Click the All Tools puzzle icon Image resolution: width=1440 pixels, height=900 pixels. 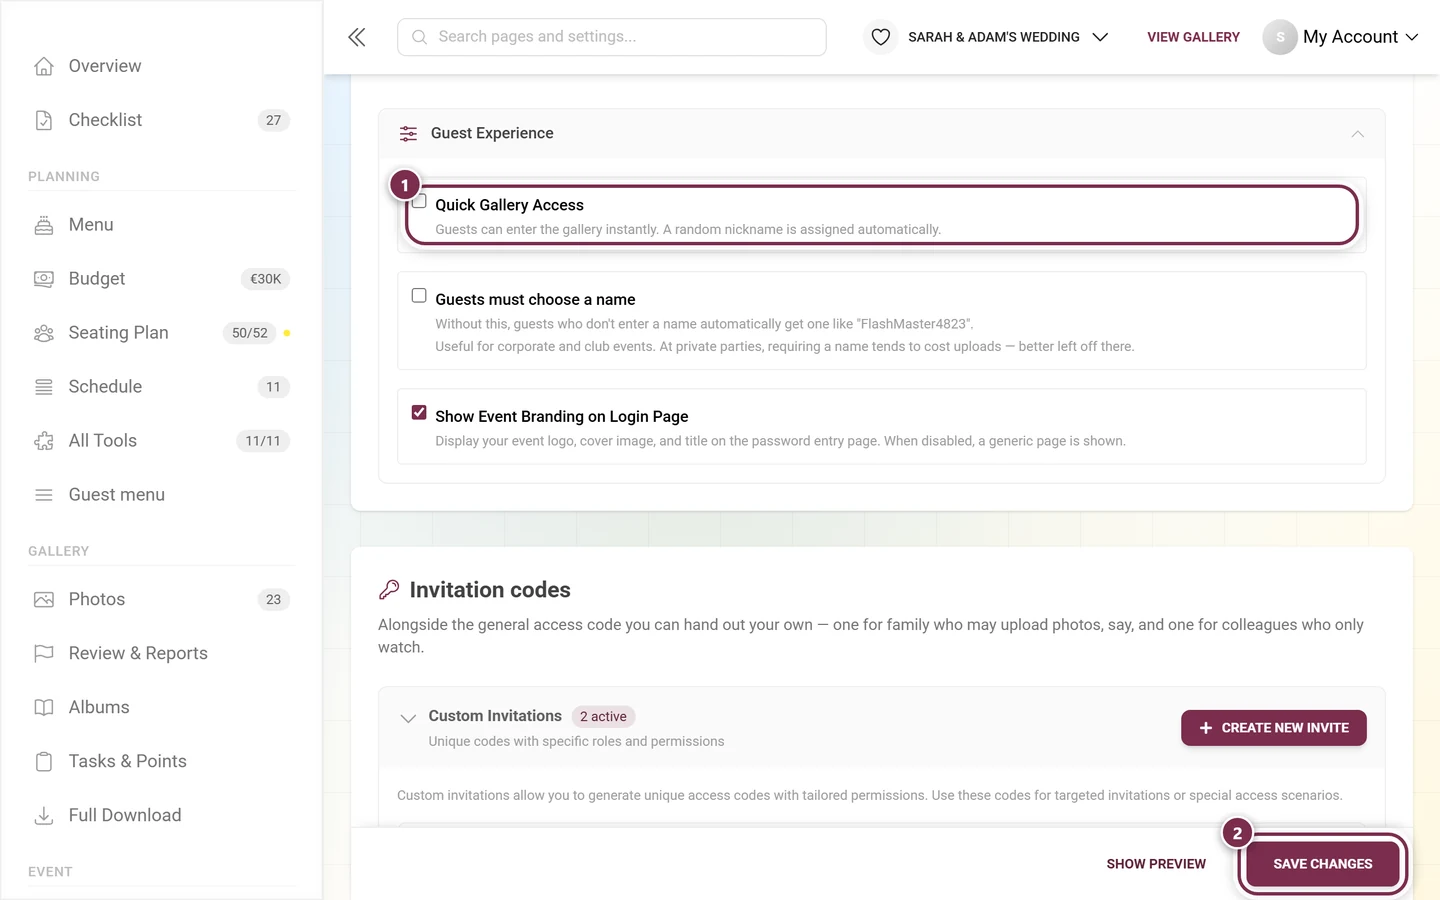pos(44,441)
